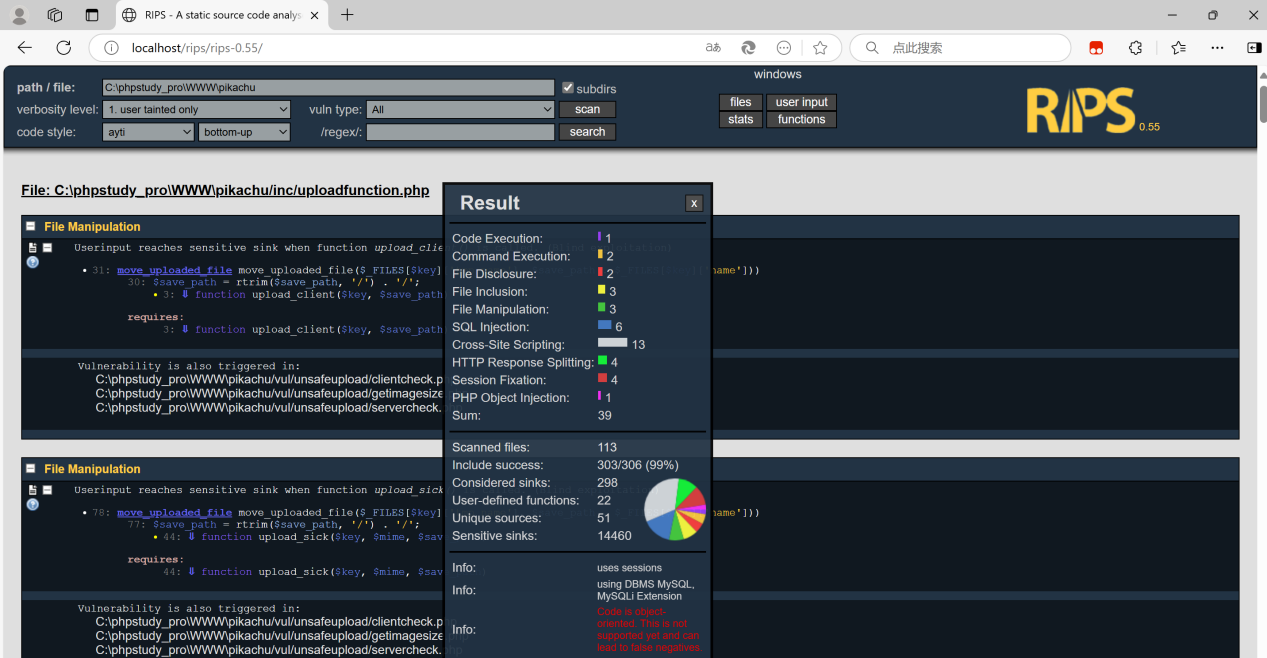
Task: Click the search button next to regex
Action: [x=588, y=132]
